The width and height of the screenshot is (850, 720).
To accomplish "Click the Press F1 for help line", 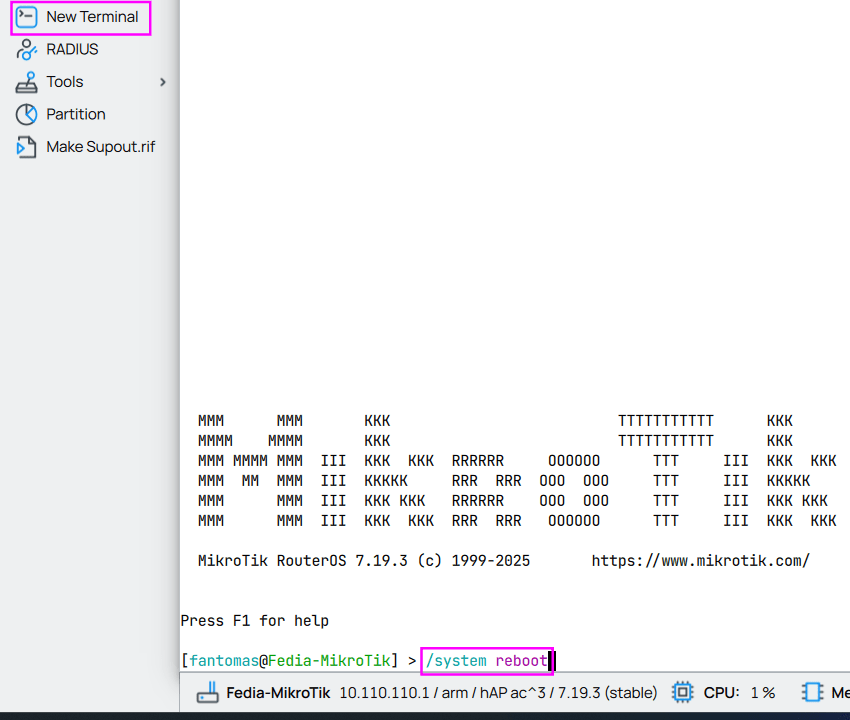I will tap(255, 621).
